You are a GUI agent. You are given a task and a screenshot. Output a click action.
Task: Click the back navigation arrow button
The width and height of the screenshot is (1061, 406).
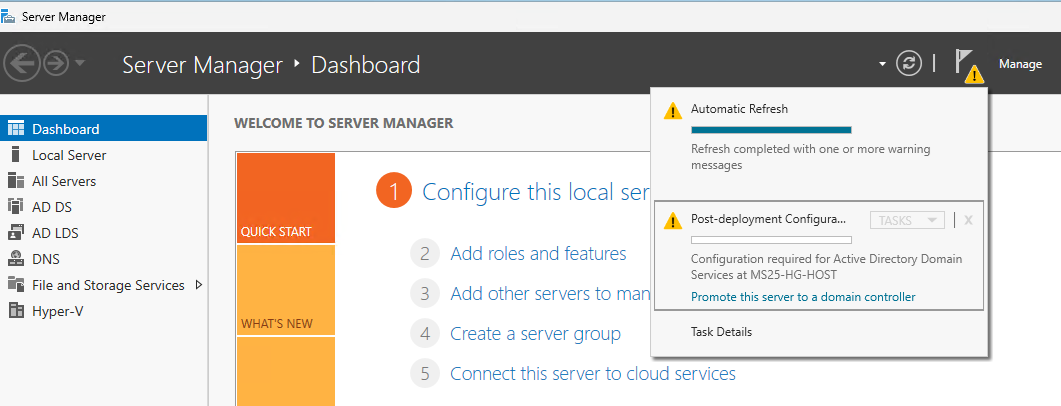[x=22, y=64]
